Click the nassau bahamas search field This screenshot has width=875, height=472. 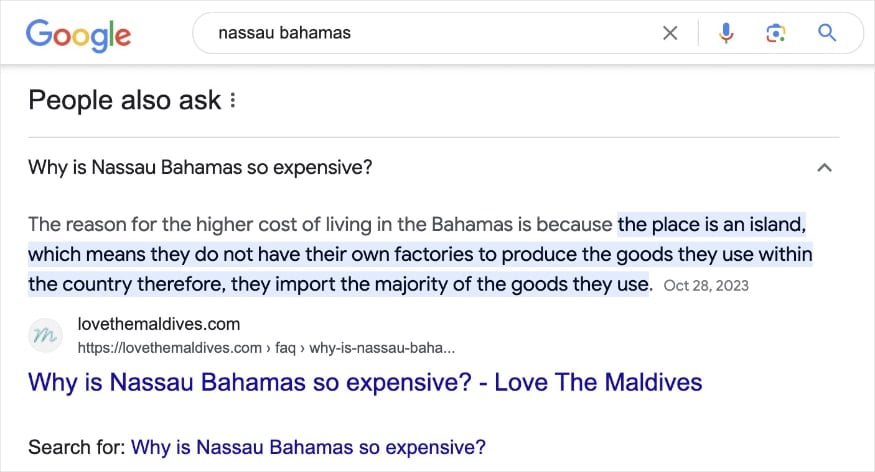424,33
